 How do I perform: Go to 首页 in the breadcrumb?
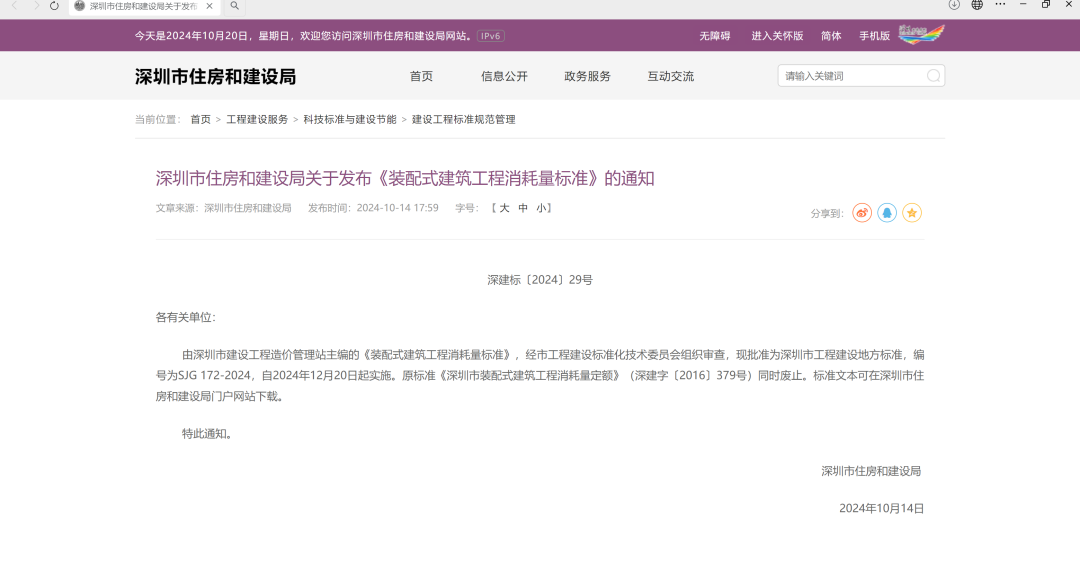tap(200, 119)
